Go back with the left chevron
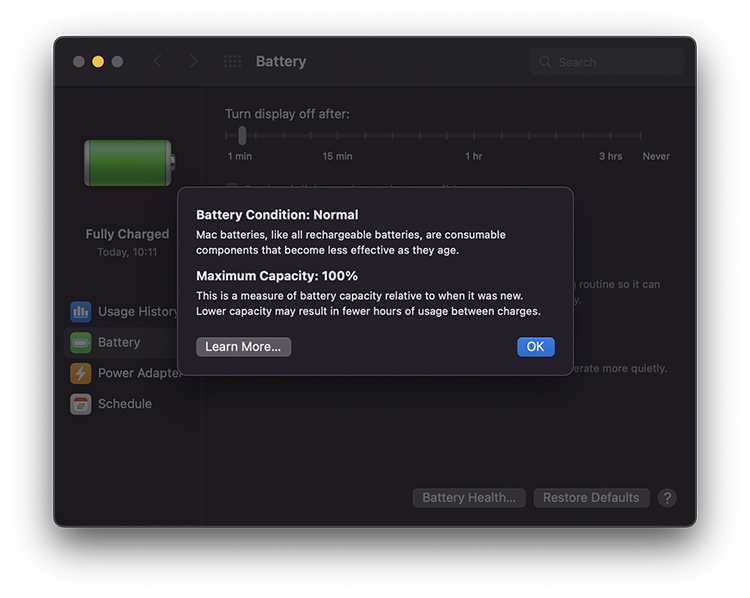Screen dimensions: 750x598 (x=157, y=61)
